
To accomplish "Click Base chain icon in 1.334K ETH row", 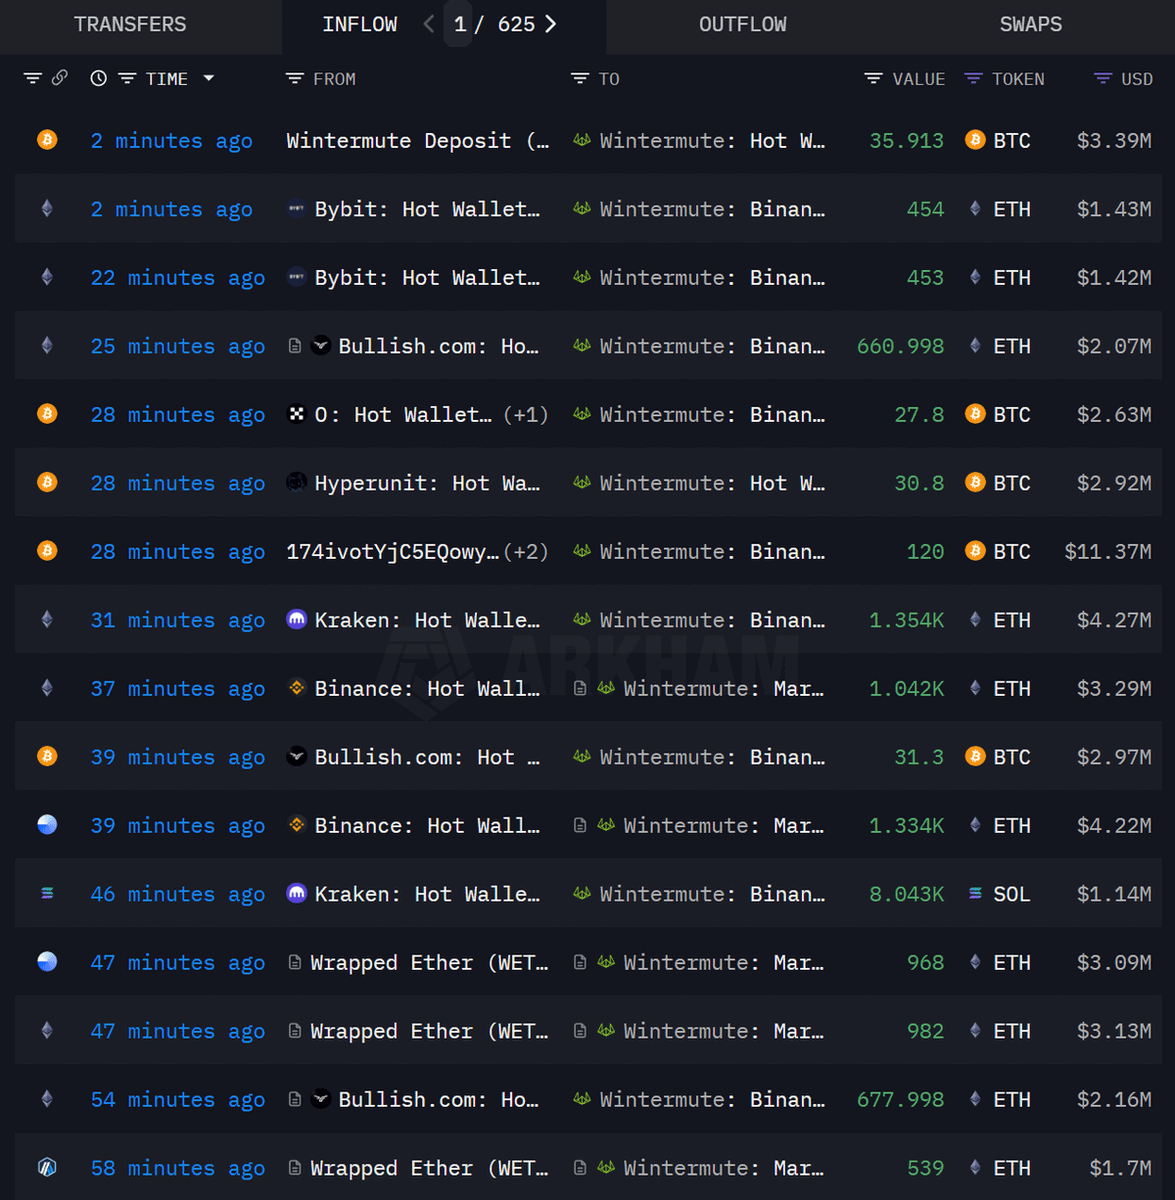I will tap(47, 825).
